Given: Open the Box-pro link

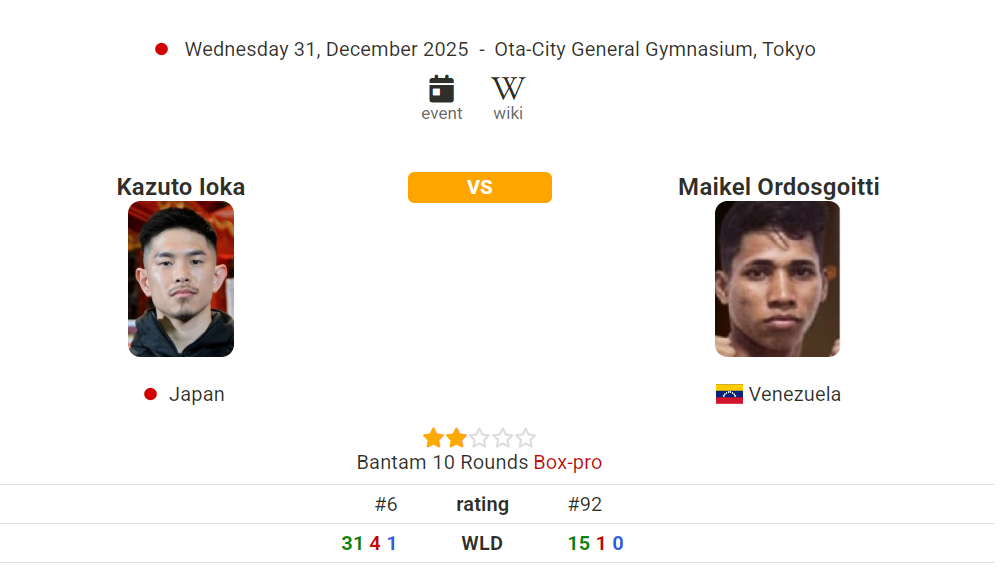Looking at the screenshot, I should tap(567, 463).
